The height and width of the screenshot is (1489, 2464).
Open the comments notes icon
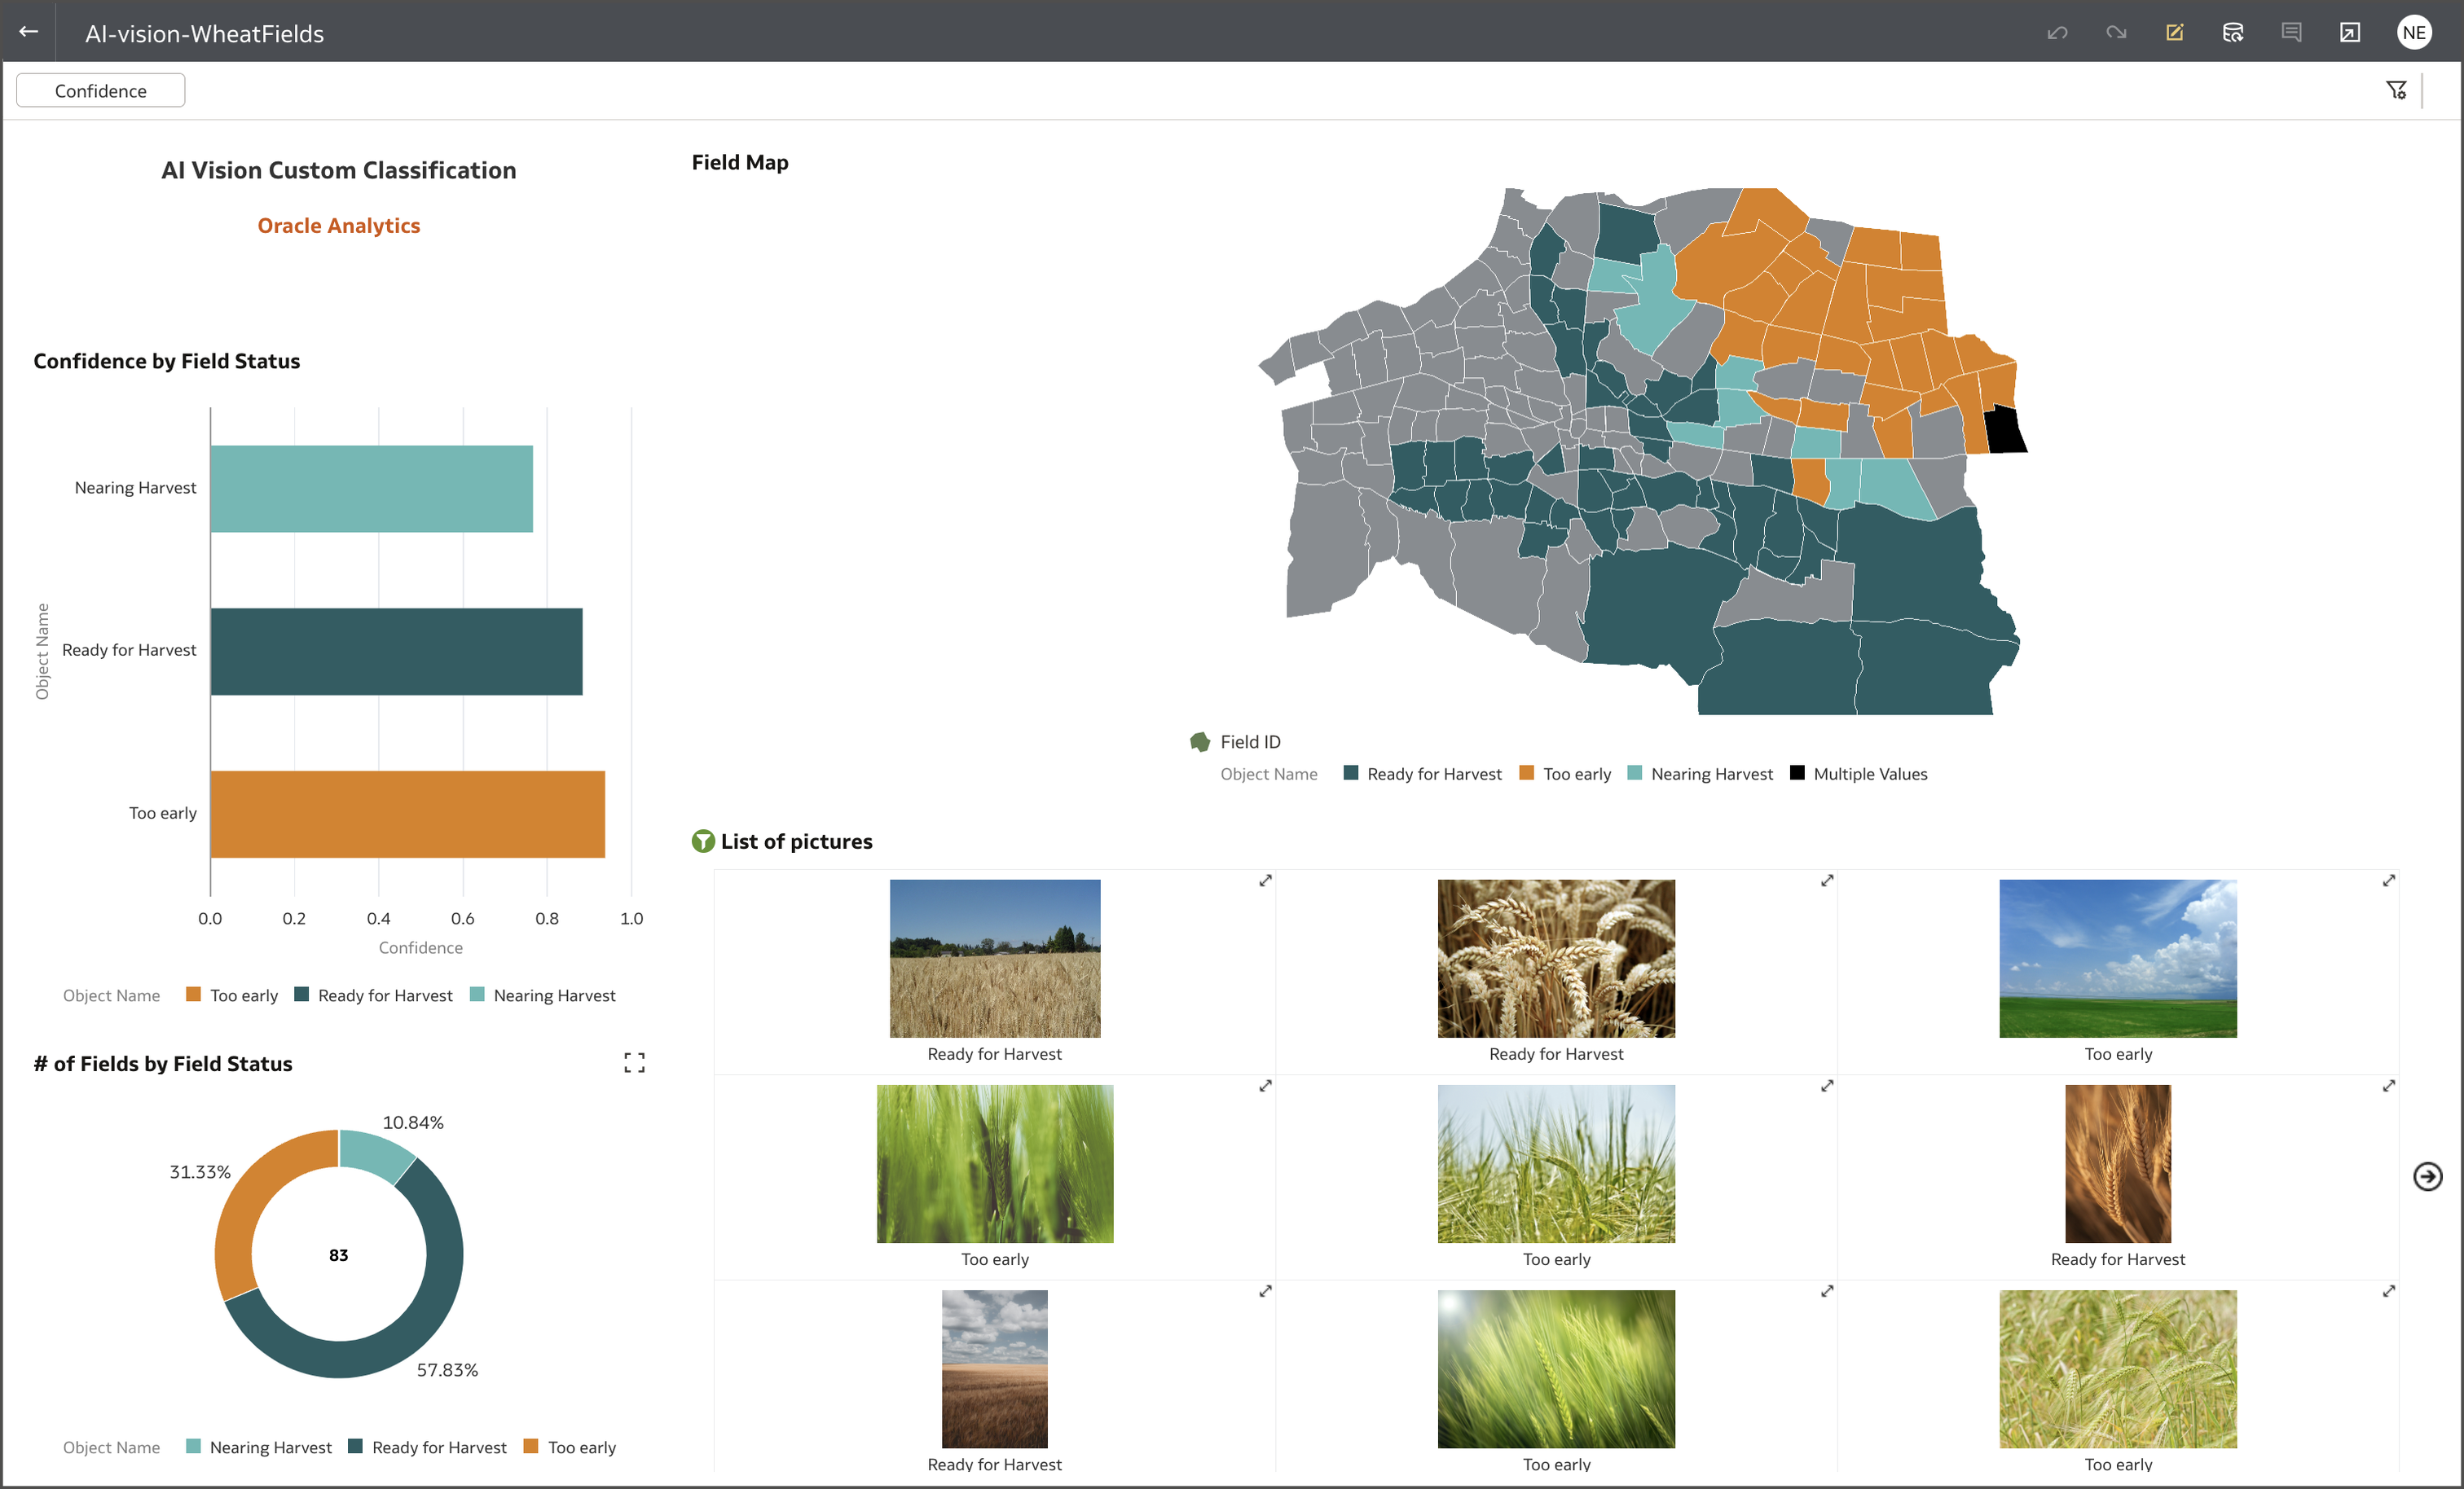(x=2291, y=33)
